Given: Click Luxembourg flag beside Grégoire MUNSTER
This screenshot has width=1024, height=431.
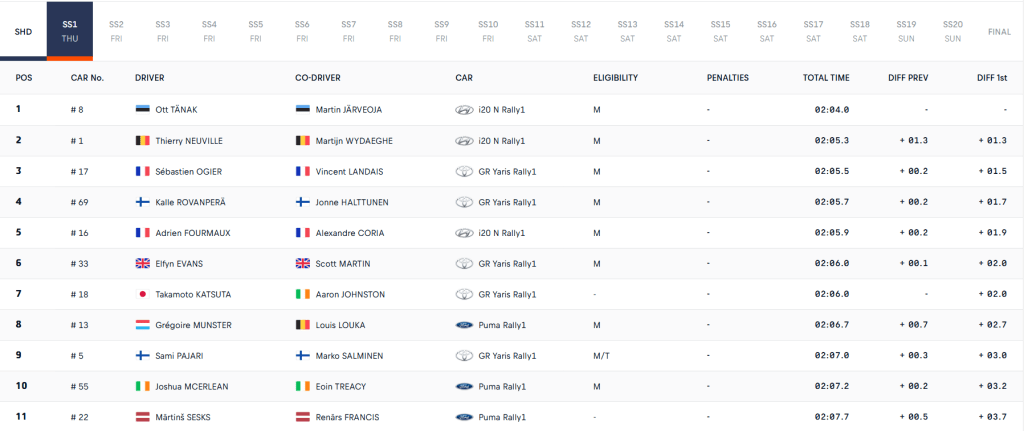Looking at the screenshot, I should click(142, 325).
